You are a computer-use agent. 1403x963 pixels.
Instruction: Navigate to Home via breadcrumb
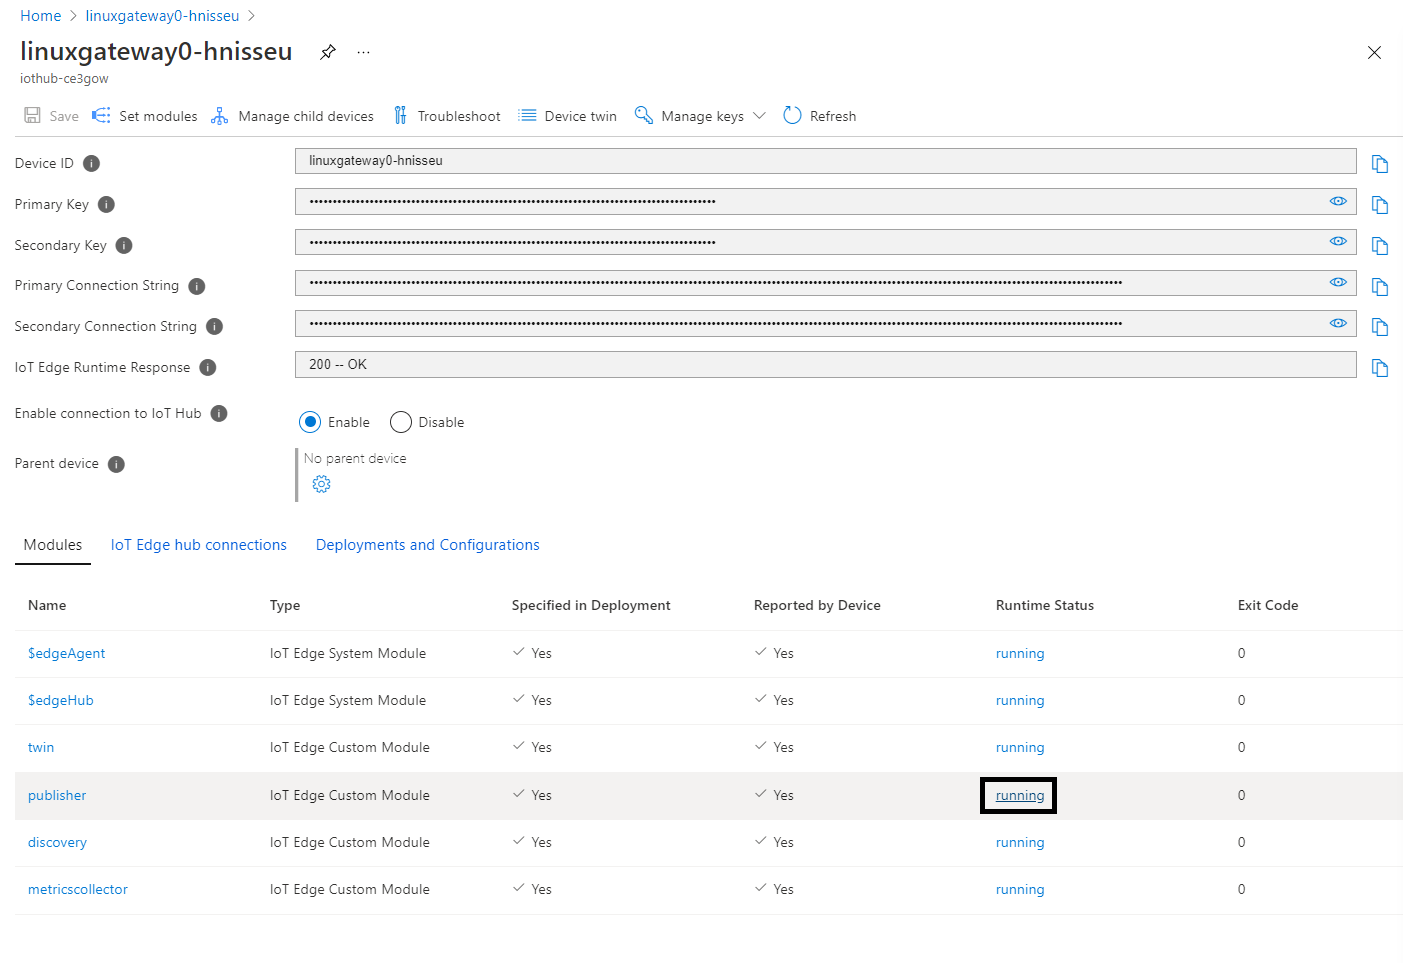click(40, 15)
